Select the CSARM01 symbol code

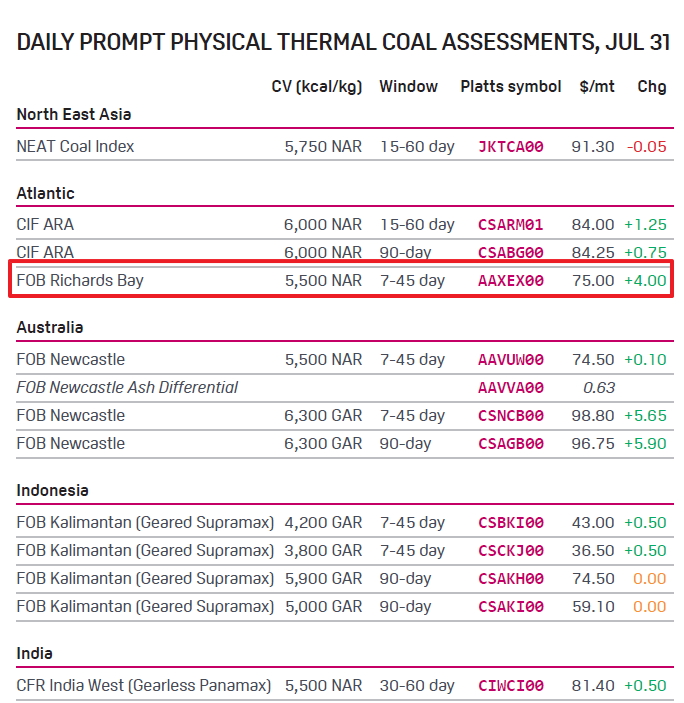click(511, 225)
